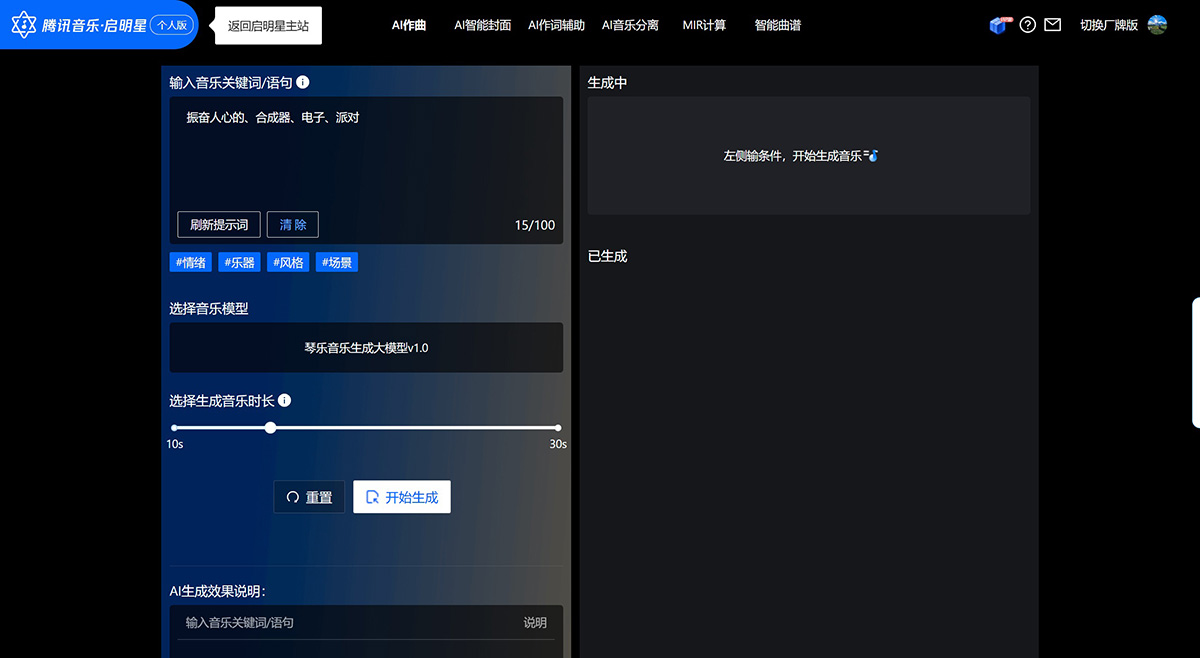Screen dimensions: 1200x658
Task: Expand the 说明 panel under AI生成效果说明
Action: (534, 622)
